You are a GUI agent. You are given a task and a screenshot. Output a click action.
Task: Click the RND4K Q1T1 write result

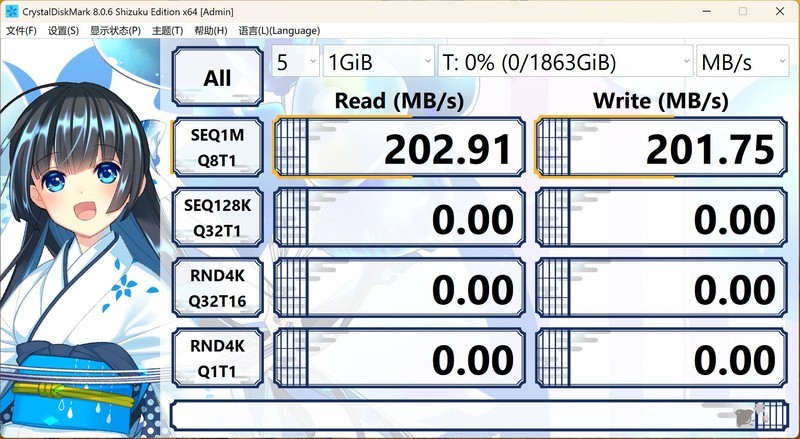[x=661, y=358]
